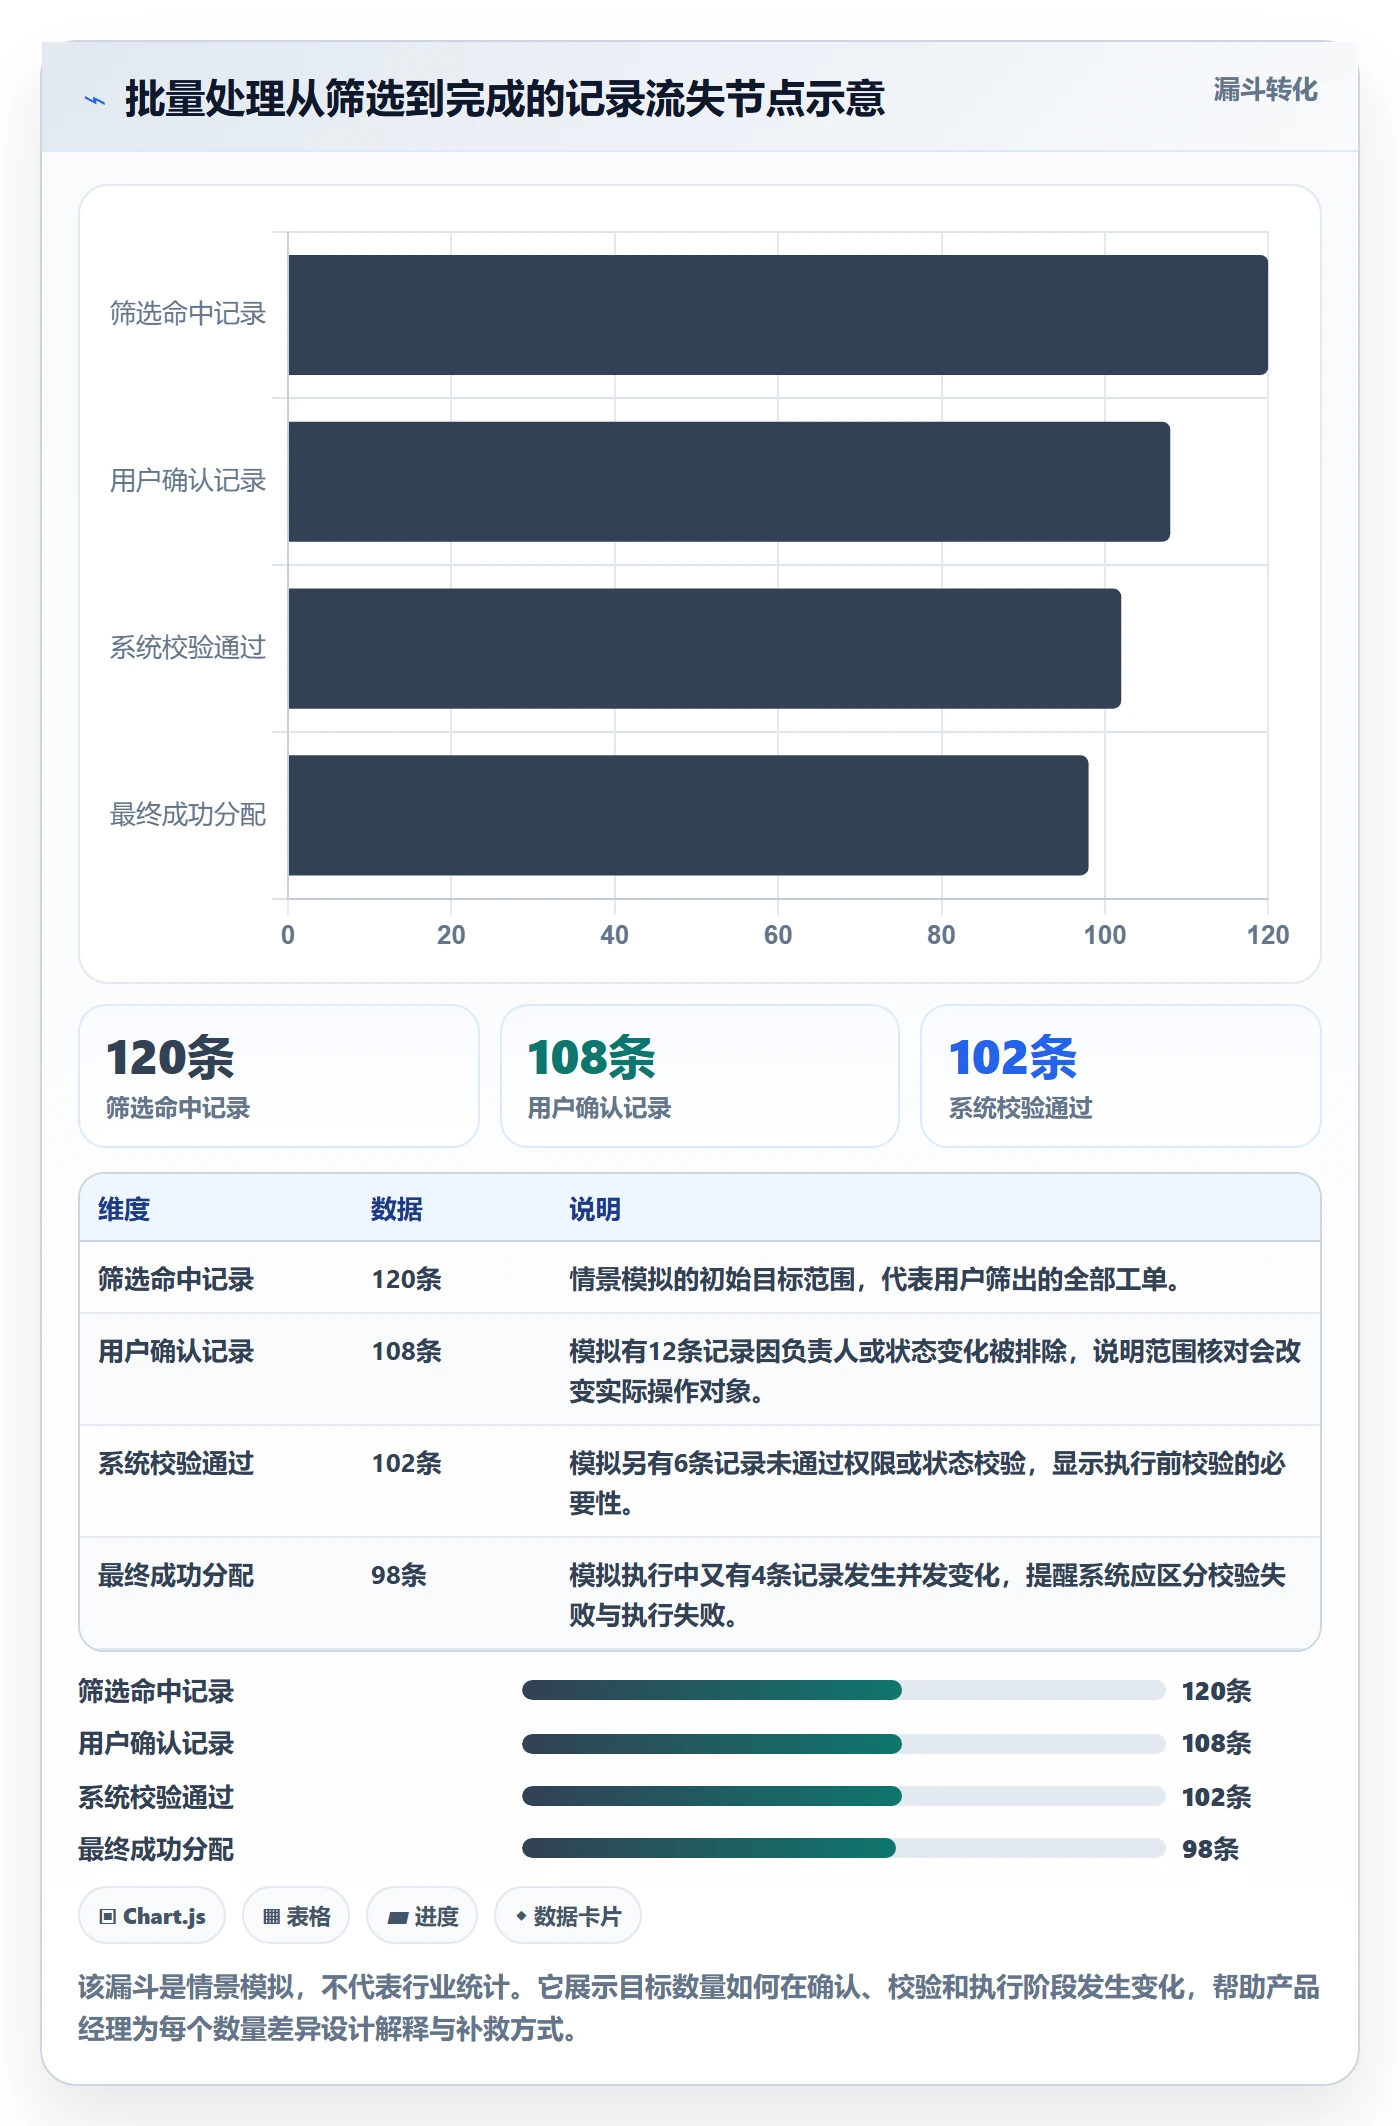Open the 102条 summary card
This screenshot has width=1400, height=2126.
click(x=1121, y=1076)
